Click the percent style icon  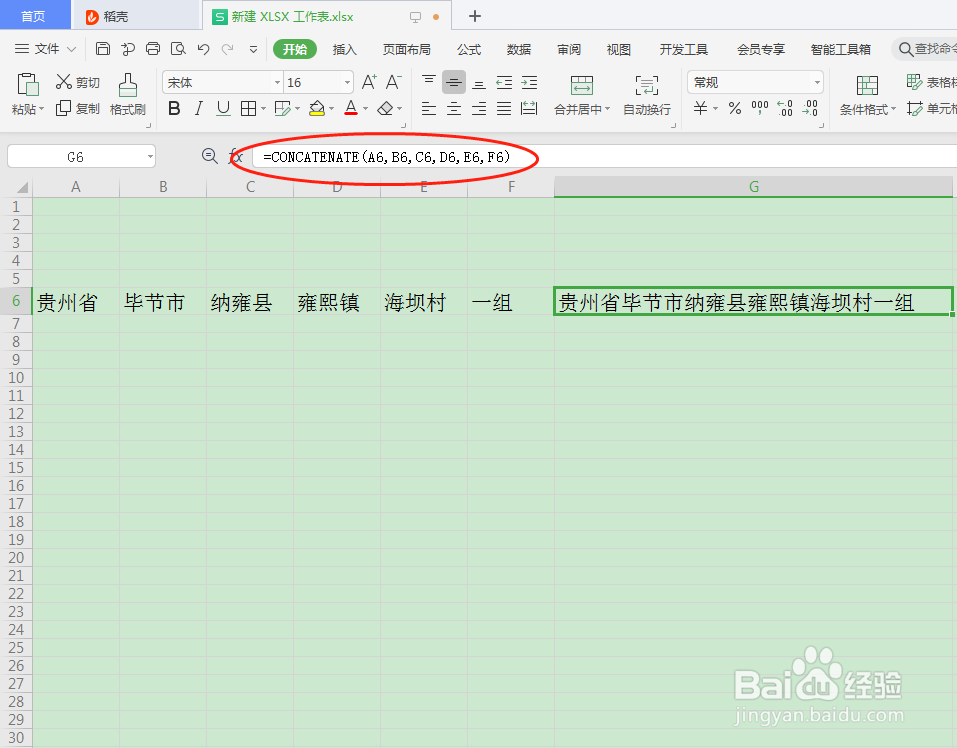click(733, 108)
